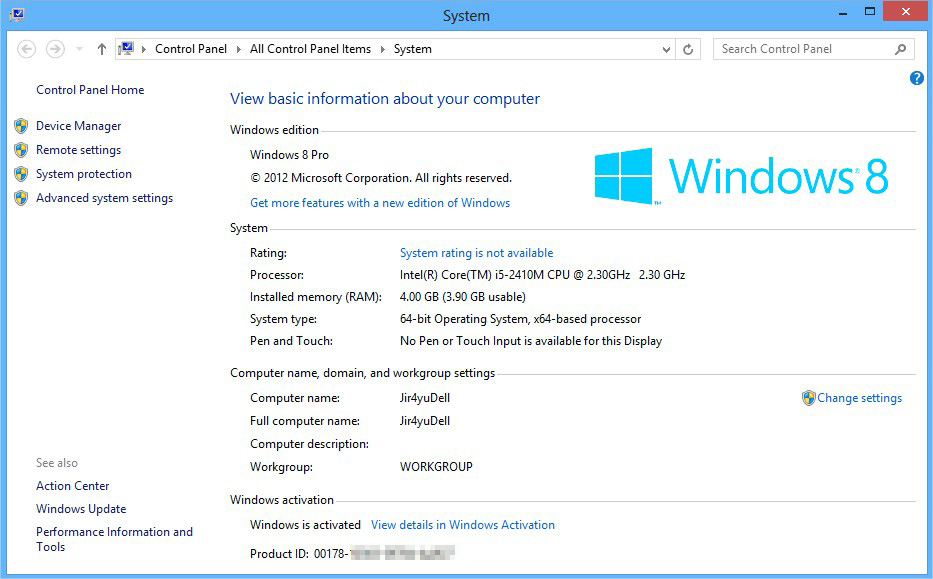Image resolution: width=933 pixels, height=579 pixels.
Task: Click the shield icon beside Remote settings
Action: tap(21, 150)
